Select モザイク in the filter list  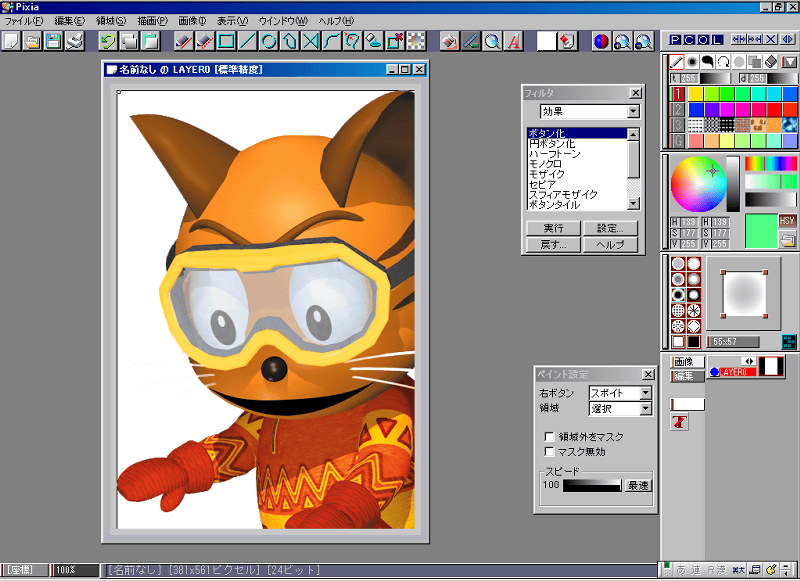577,174
